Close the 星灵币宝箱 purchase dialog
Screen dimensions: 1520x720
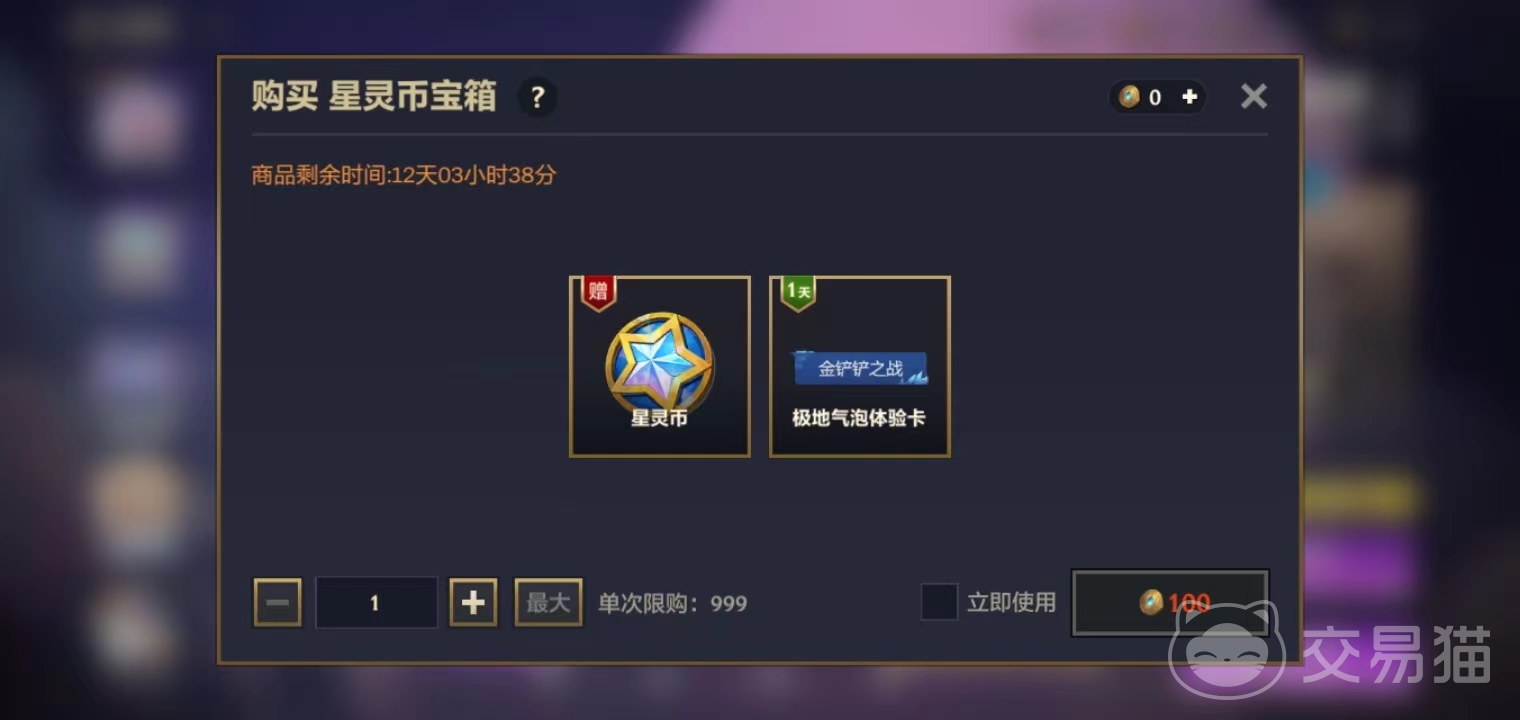point(1253,96)
